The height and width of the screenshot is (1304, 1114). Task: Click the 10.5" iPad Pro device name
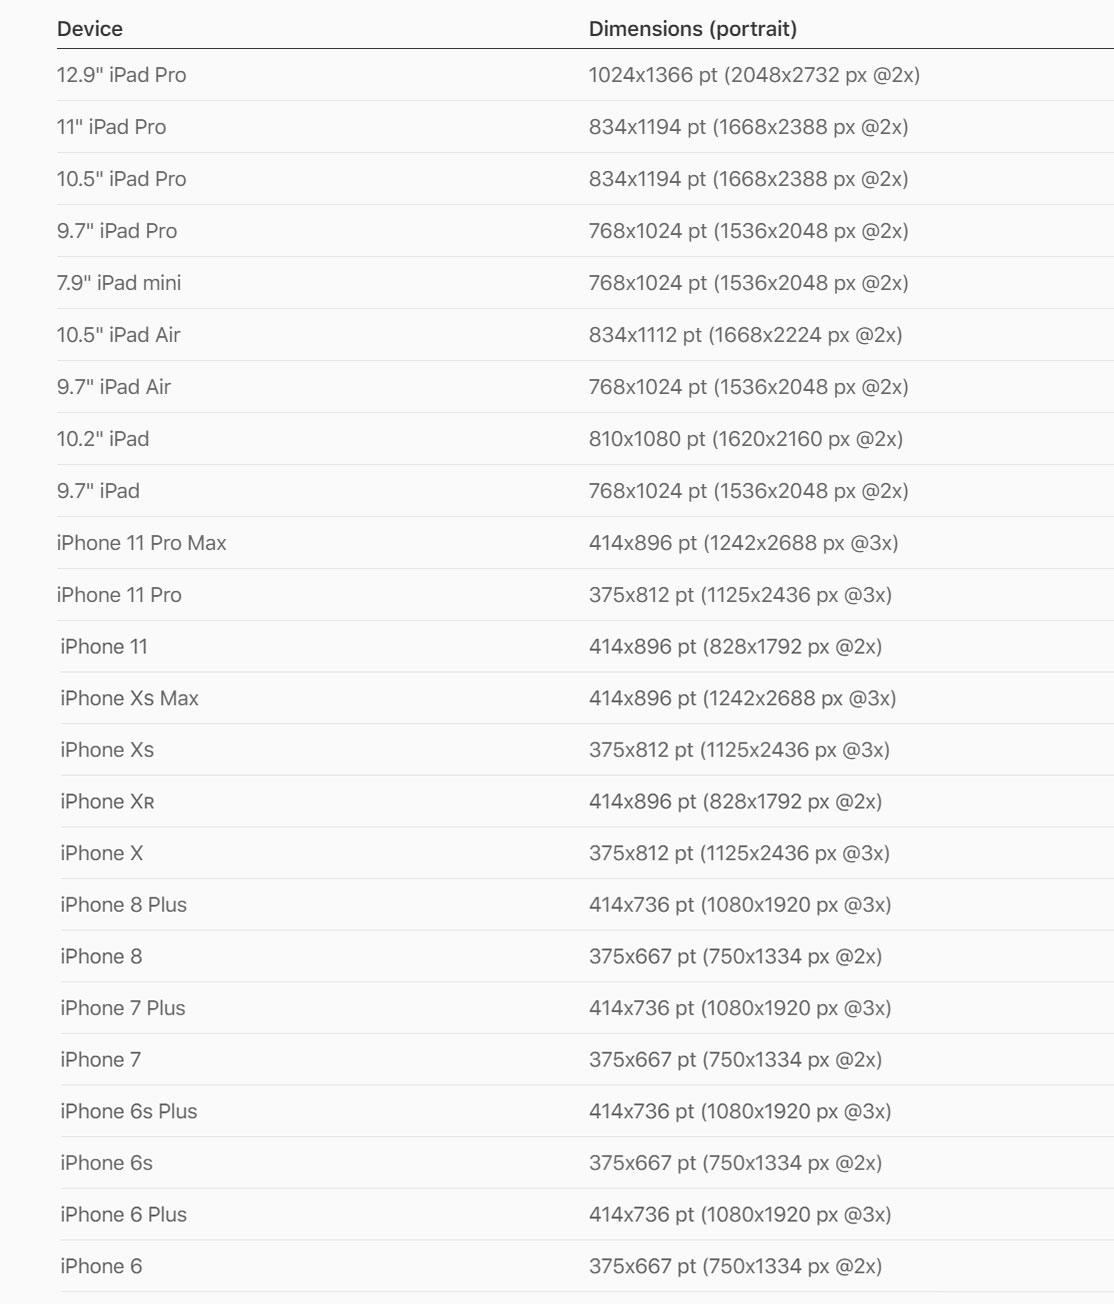coord(121,179)
